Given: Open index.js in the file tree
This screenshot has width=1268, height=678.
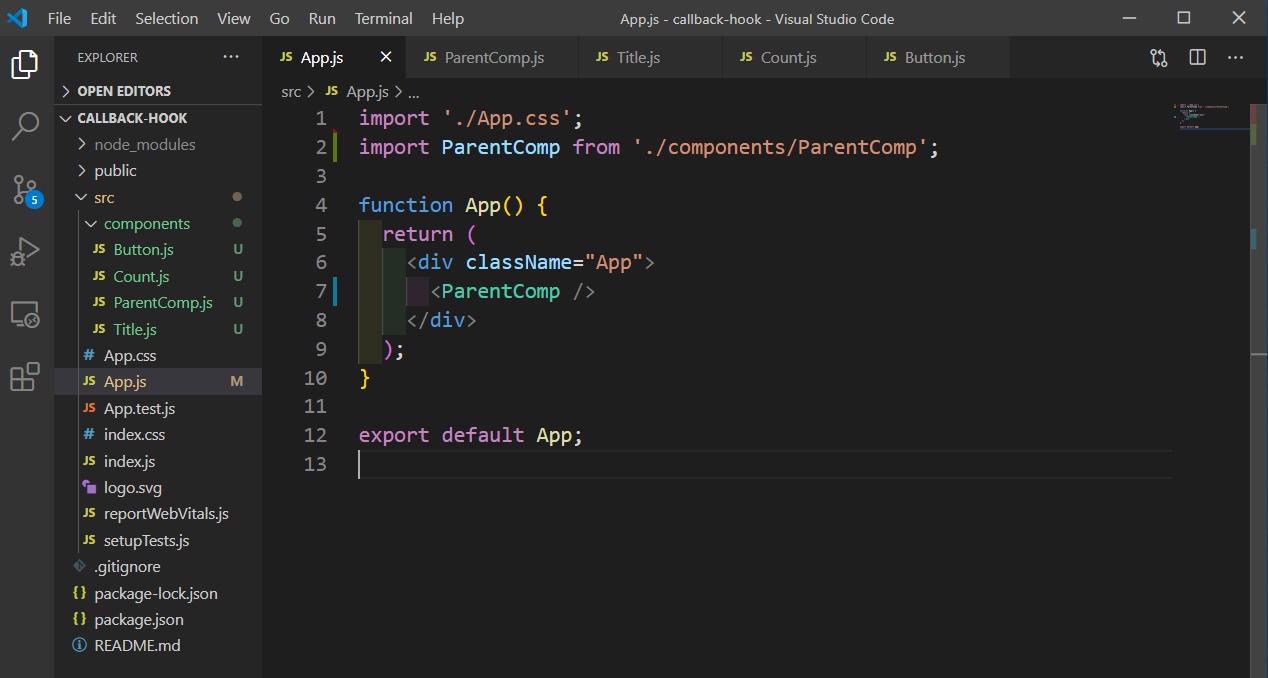Looking at the screenshot, I should tap(158, 461).
